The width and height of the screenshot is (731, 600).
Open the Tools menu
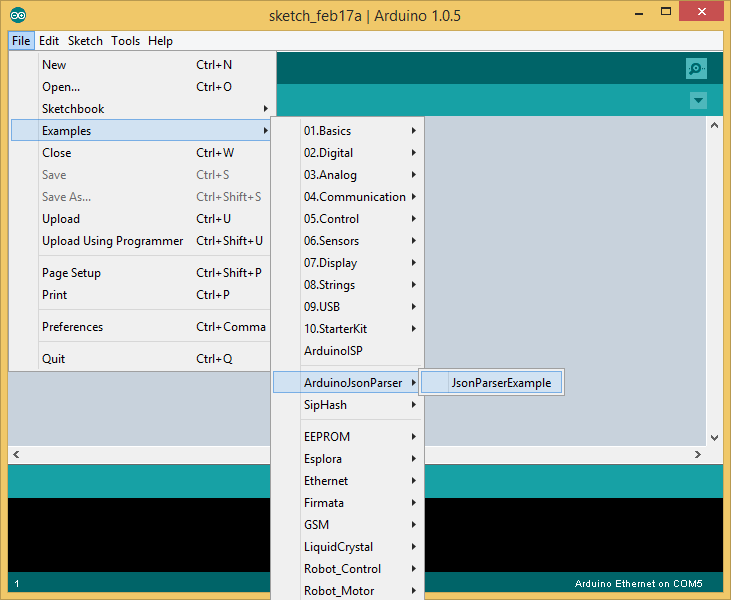click(x=125, y=41)
